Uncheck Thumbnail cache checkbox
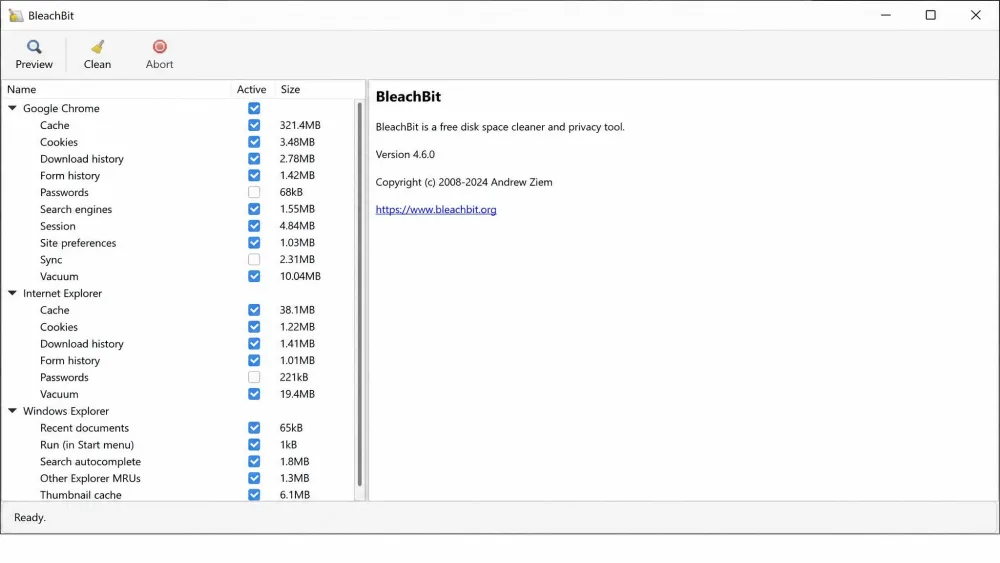 pyautogui.click(x=254, y=495)
